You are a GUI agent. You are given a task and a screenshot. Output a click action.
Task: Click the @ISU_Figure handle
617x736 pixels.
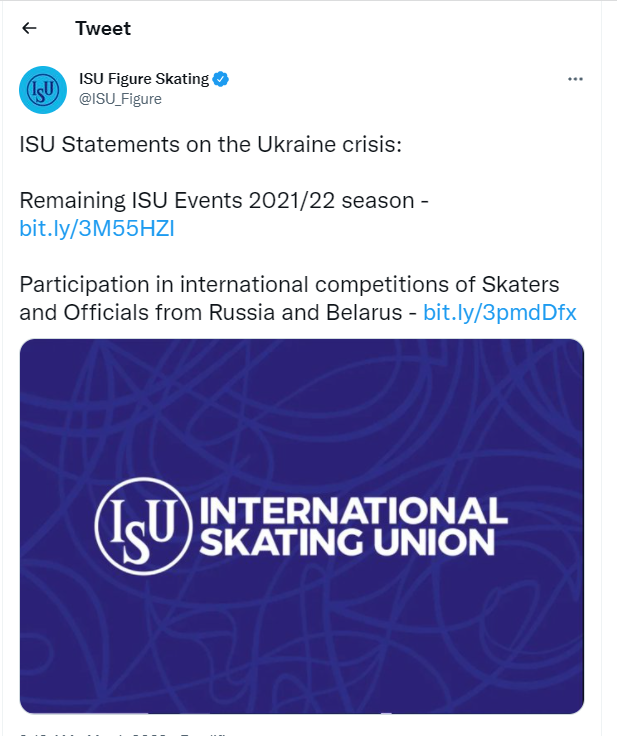point(120,99)
